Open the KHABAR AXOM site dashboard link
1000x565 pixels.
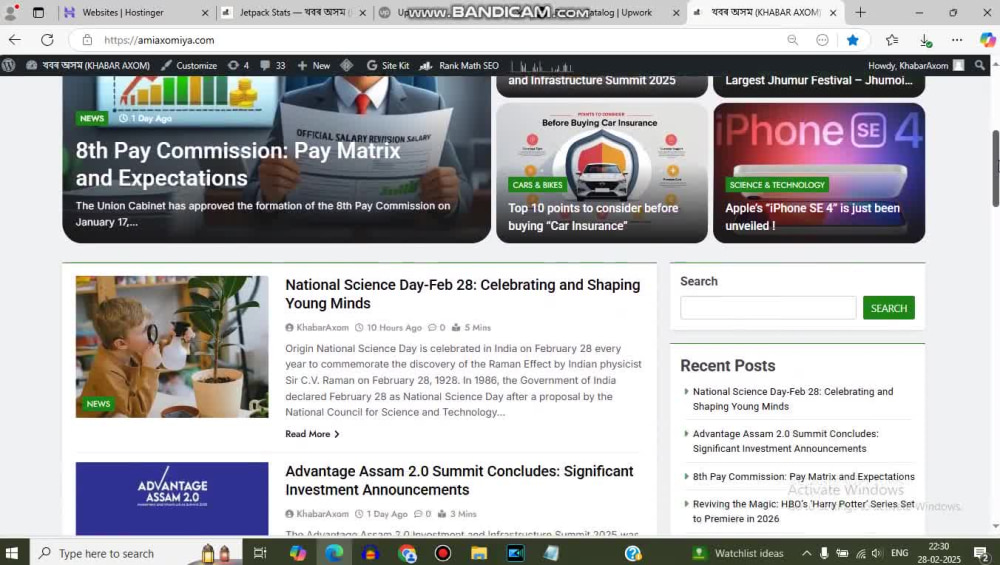pyautogui.click(x=88, y=65)
